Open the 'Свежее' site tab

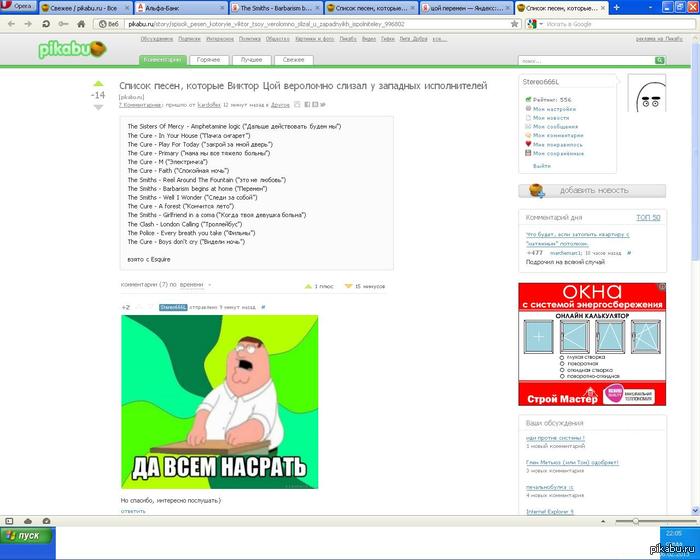click(x=293, y=60)
